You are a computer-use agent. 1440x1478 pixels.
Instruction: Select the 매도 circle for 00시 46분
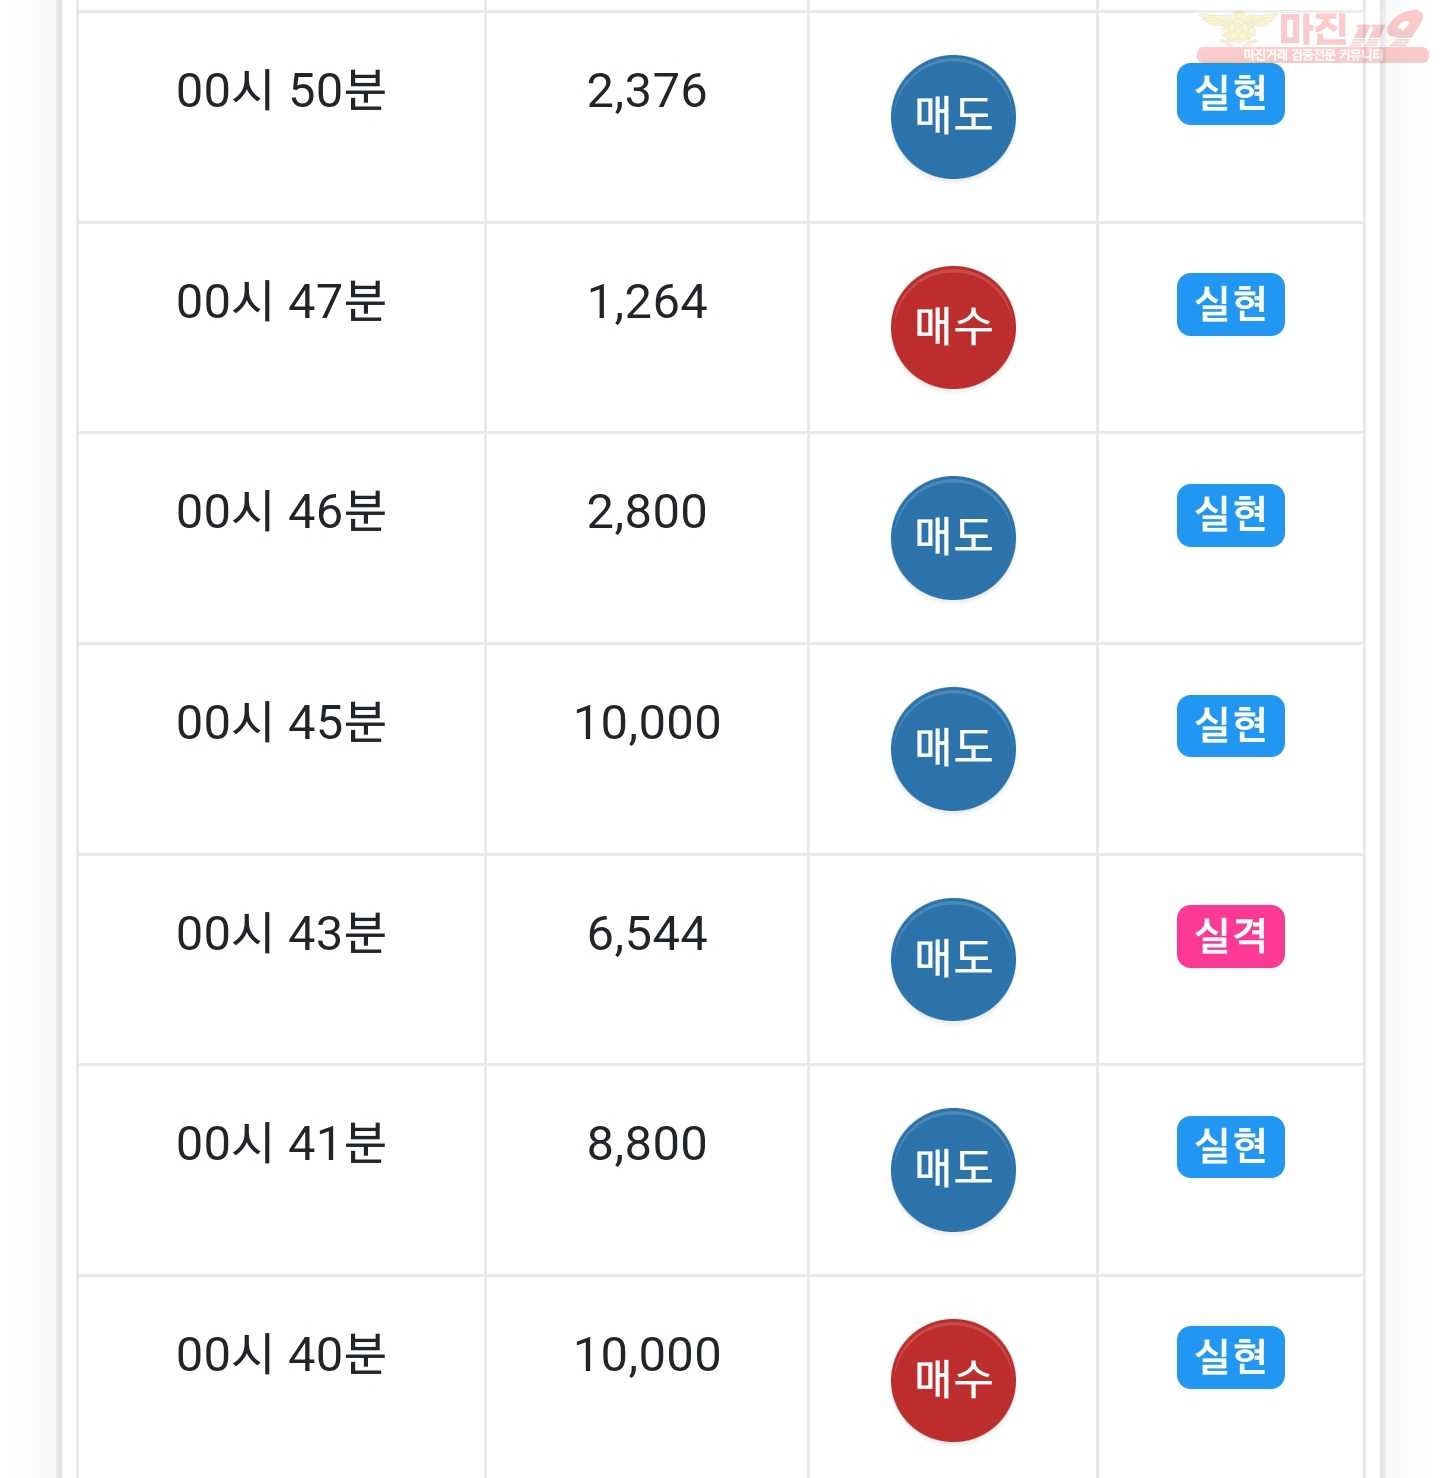[953, 538]
